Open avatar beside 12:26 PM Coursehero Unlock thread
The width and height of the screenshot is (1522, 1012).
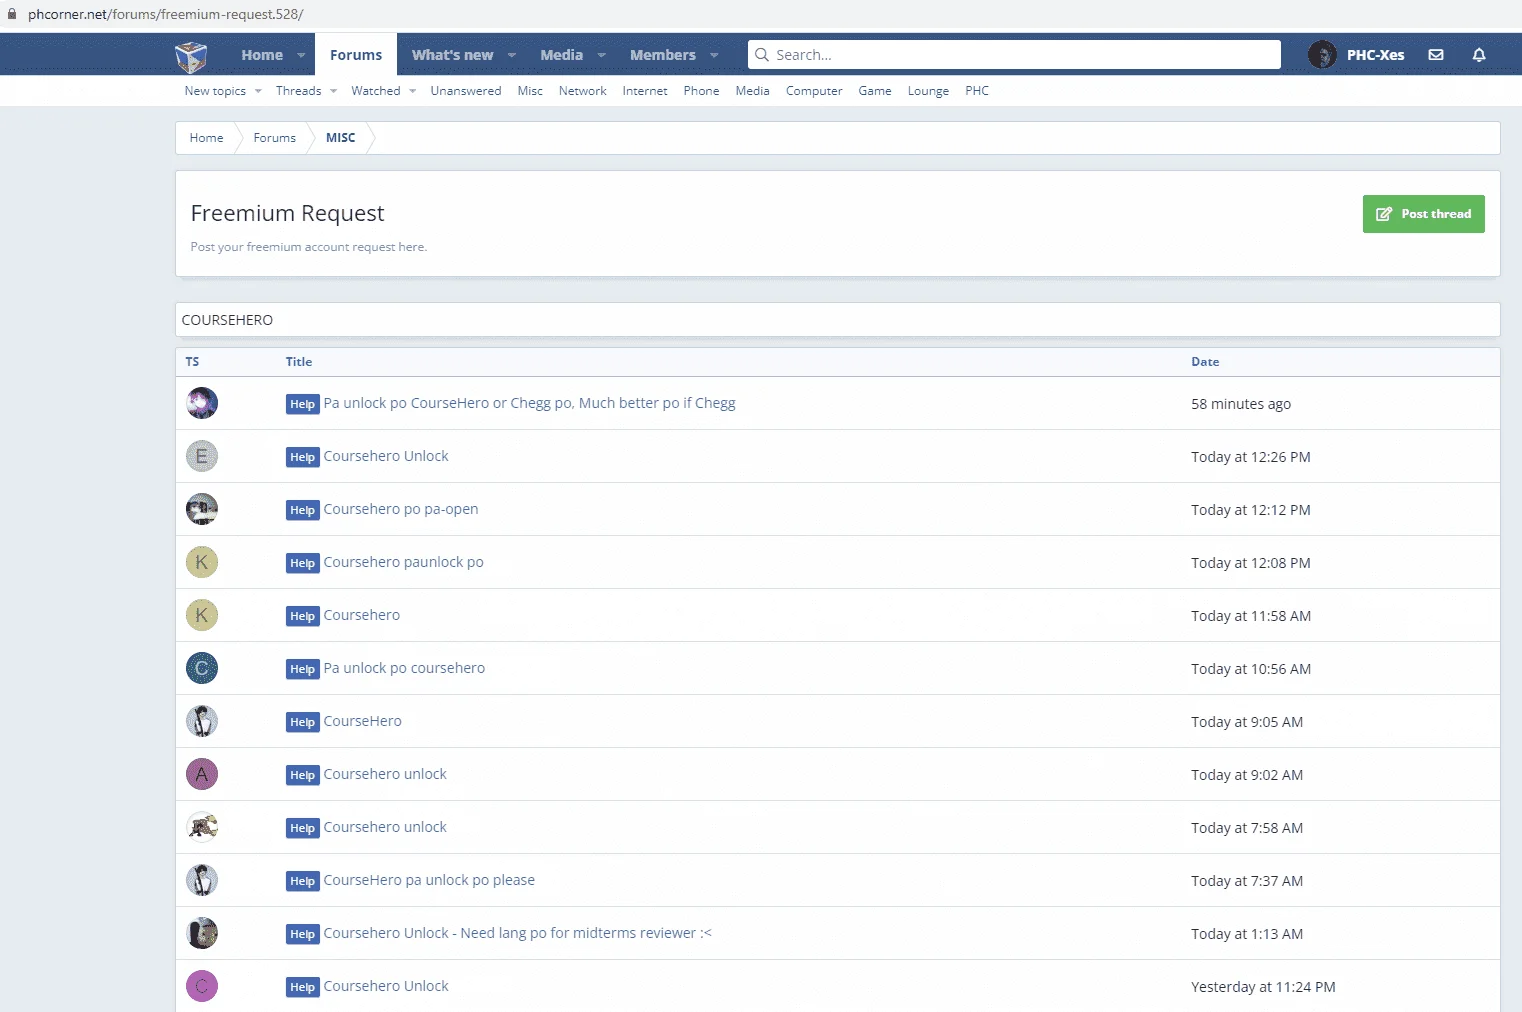click(202, 456)
